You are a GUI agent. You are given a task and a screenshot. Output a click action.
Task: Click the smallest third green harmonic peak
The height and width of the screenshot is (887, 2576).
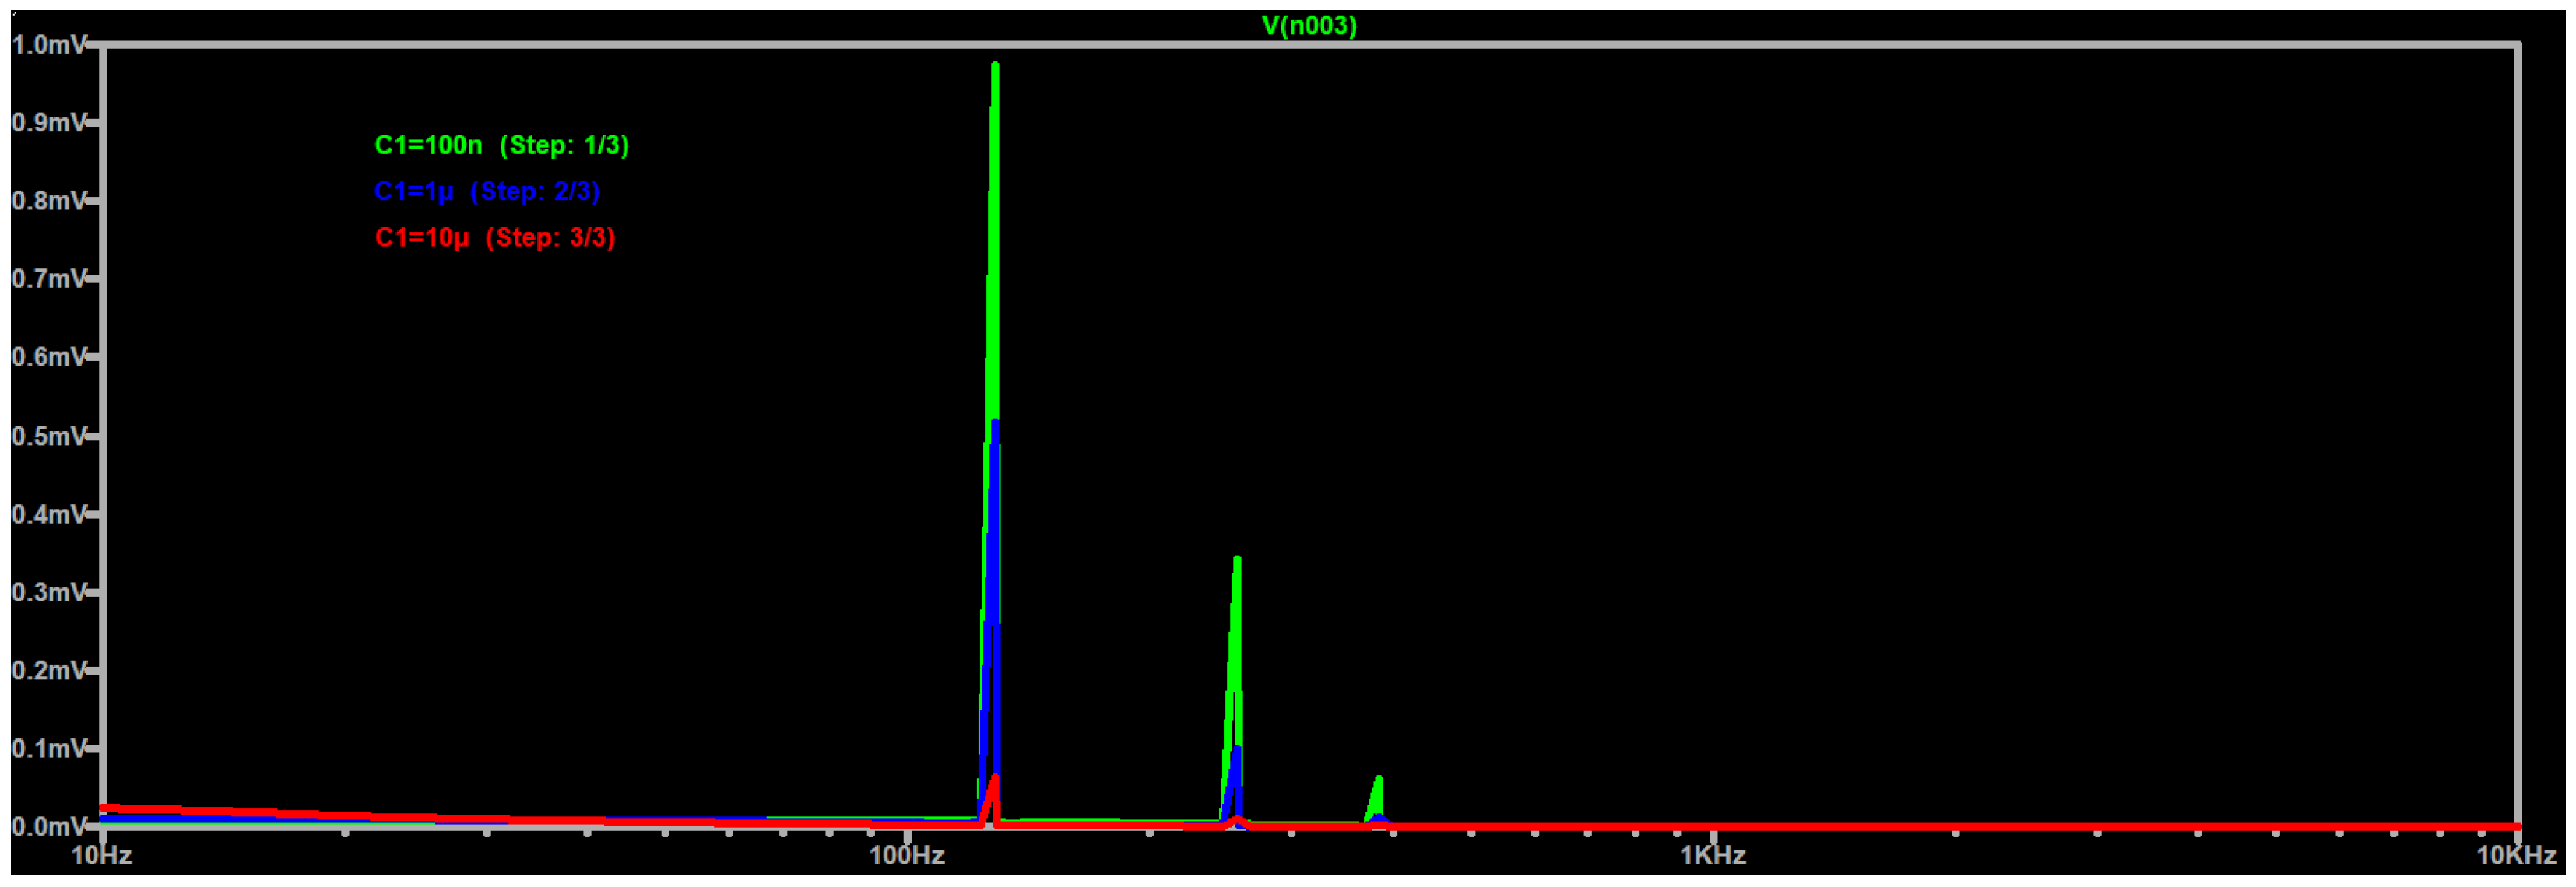[x=1378, y=780]
